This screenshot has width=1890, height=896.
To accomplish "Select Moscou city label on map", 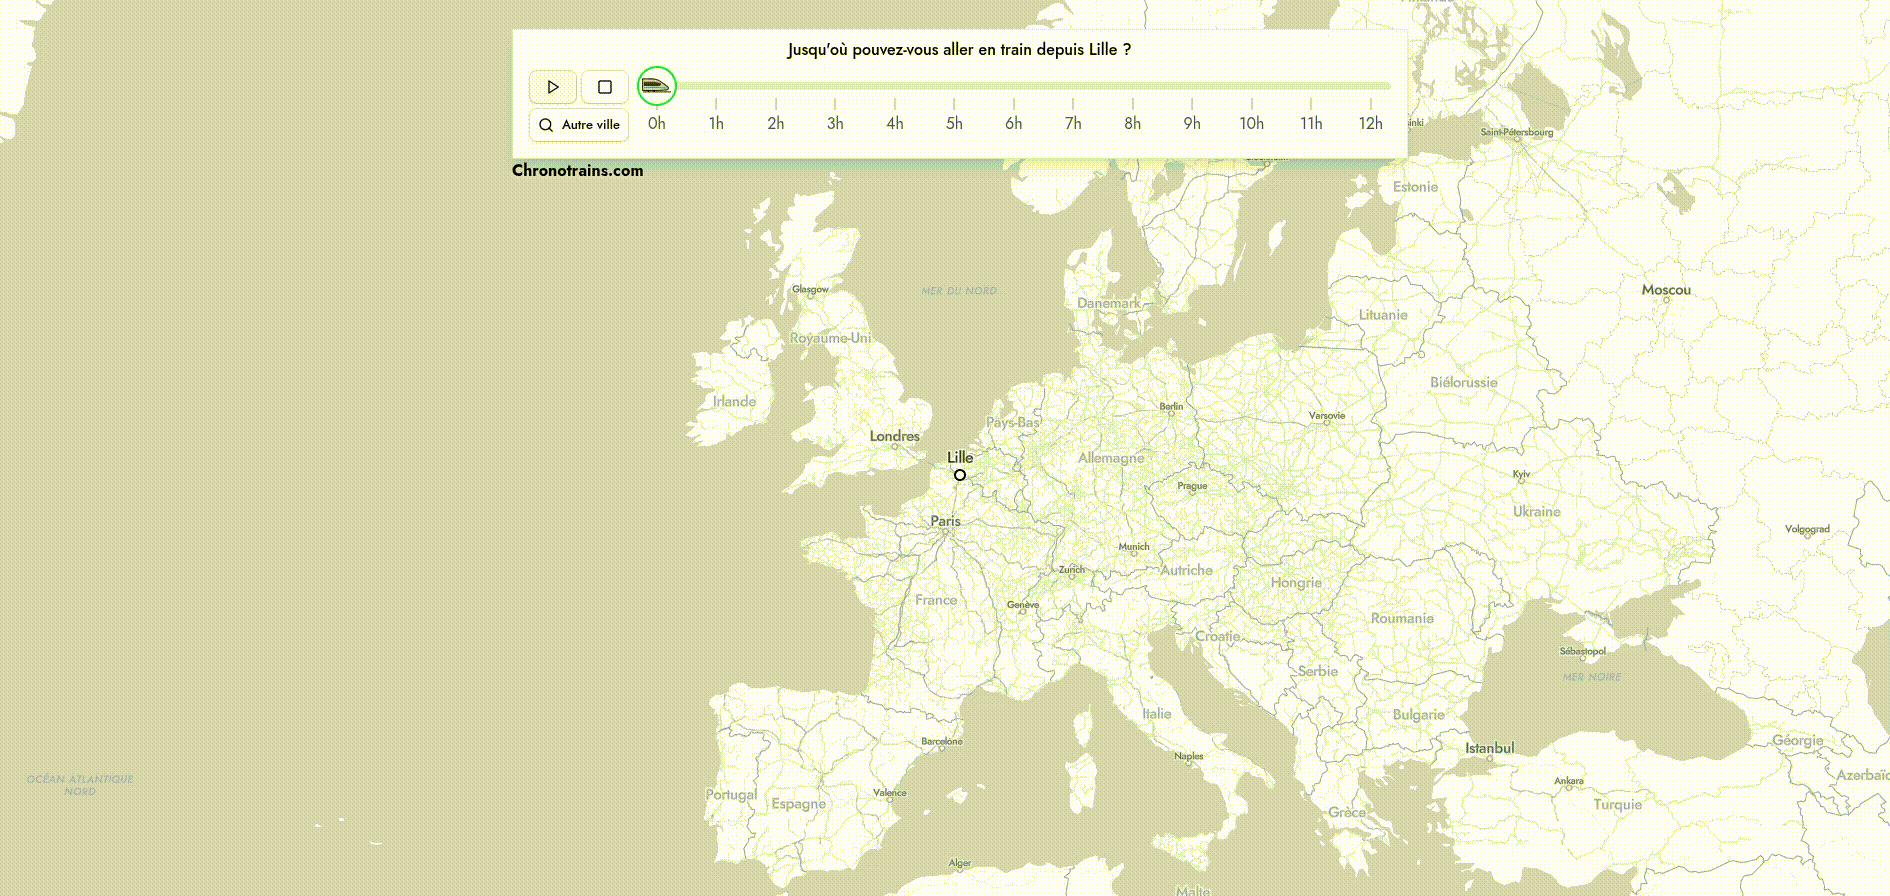I will (1666, 290).
